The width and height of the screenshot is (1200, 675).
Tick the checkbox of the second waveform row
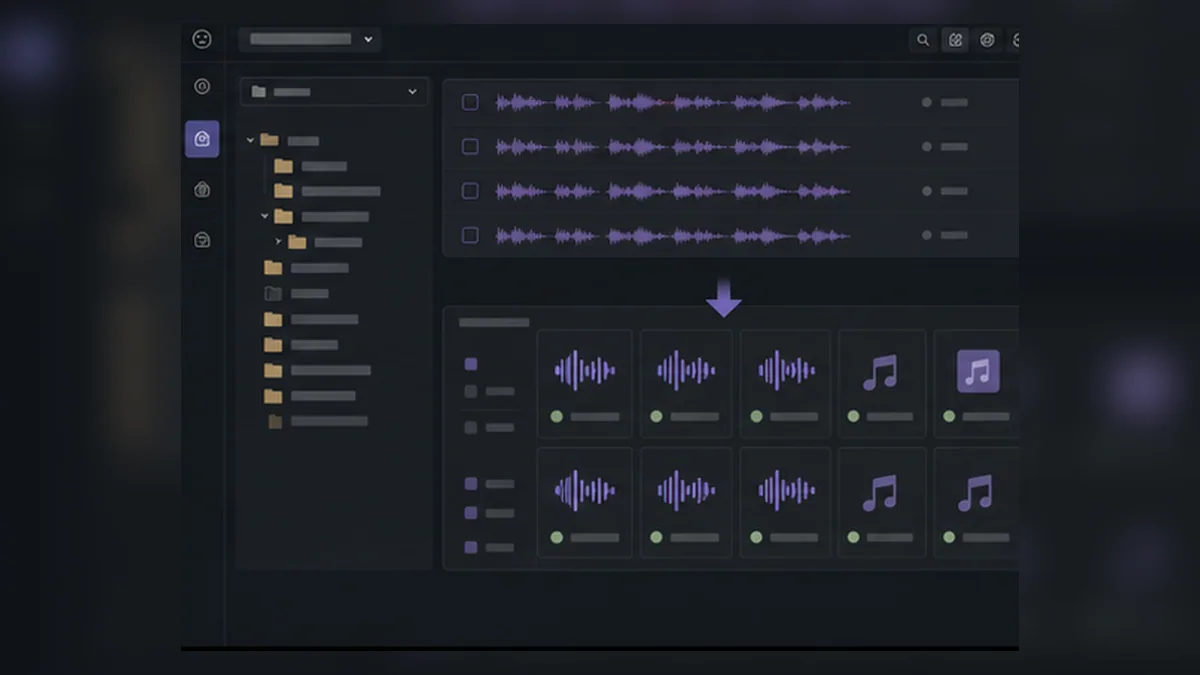pyautogui.click(x=470, y=146)
